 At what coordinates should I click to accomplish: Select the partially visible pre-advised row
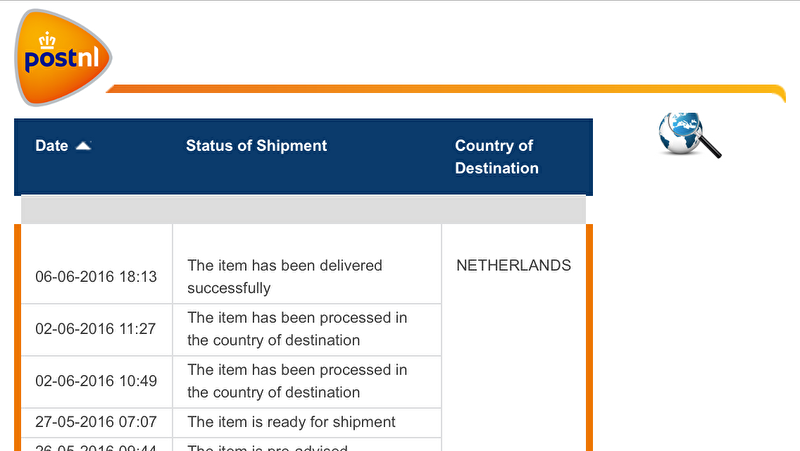click(x=231, y=445)
